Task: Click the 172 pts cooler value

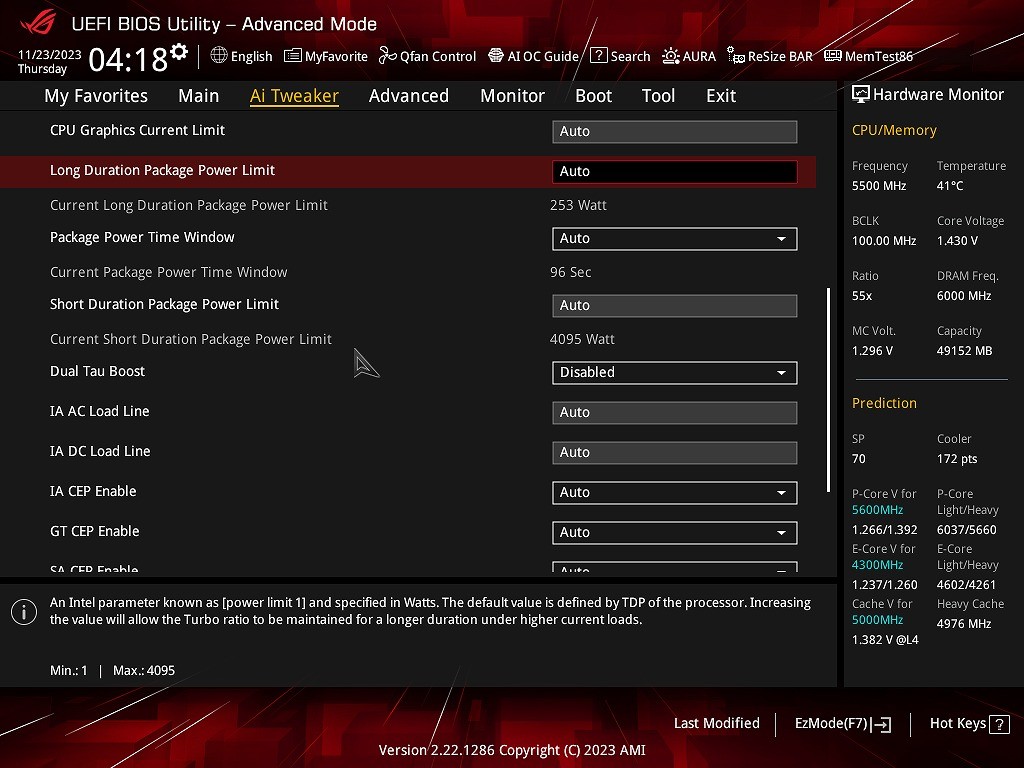Action: tap(957, 458)
